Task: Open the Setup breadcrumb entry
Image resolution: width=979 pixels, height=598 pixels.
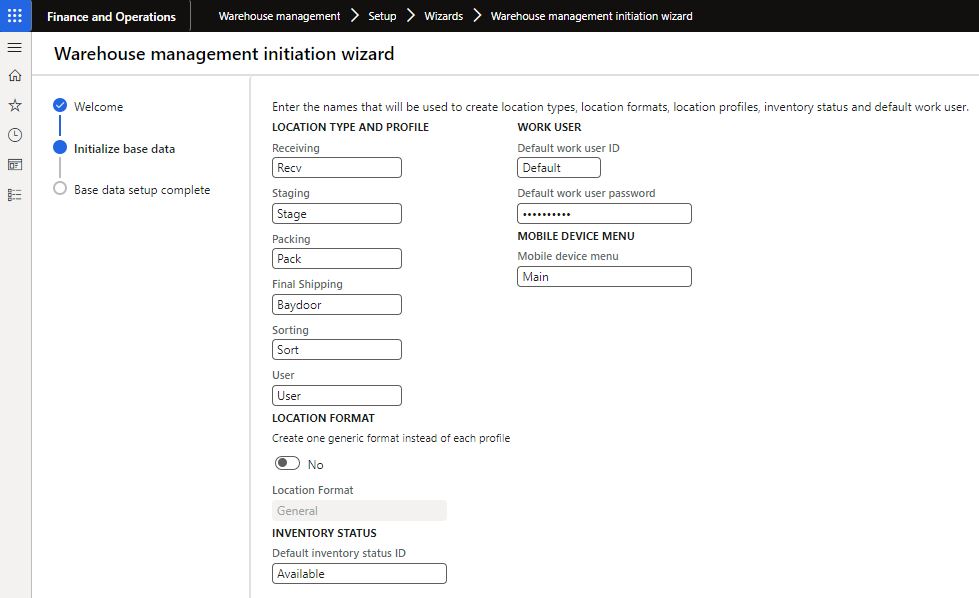Action: click(x=382, y=15)
